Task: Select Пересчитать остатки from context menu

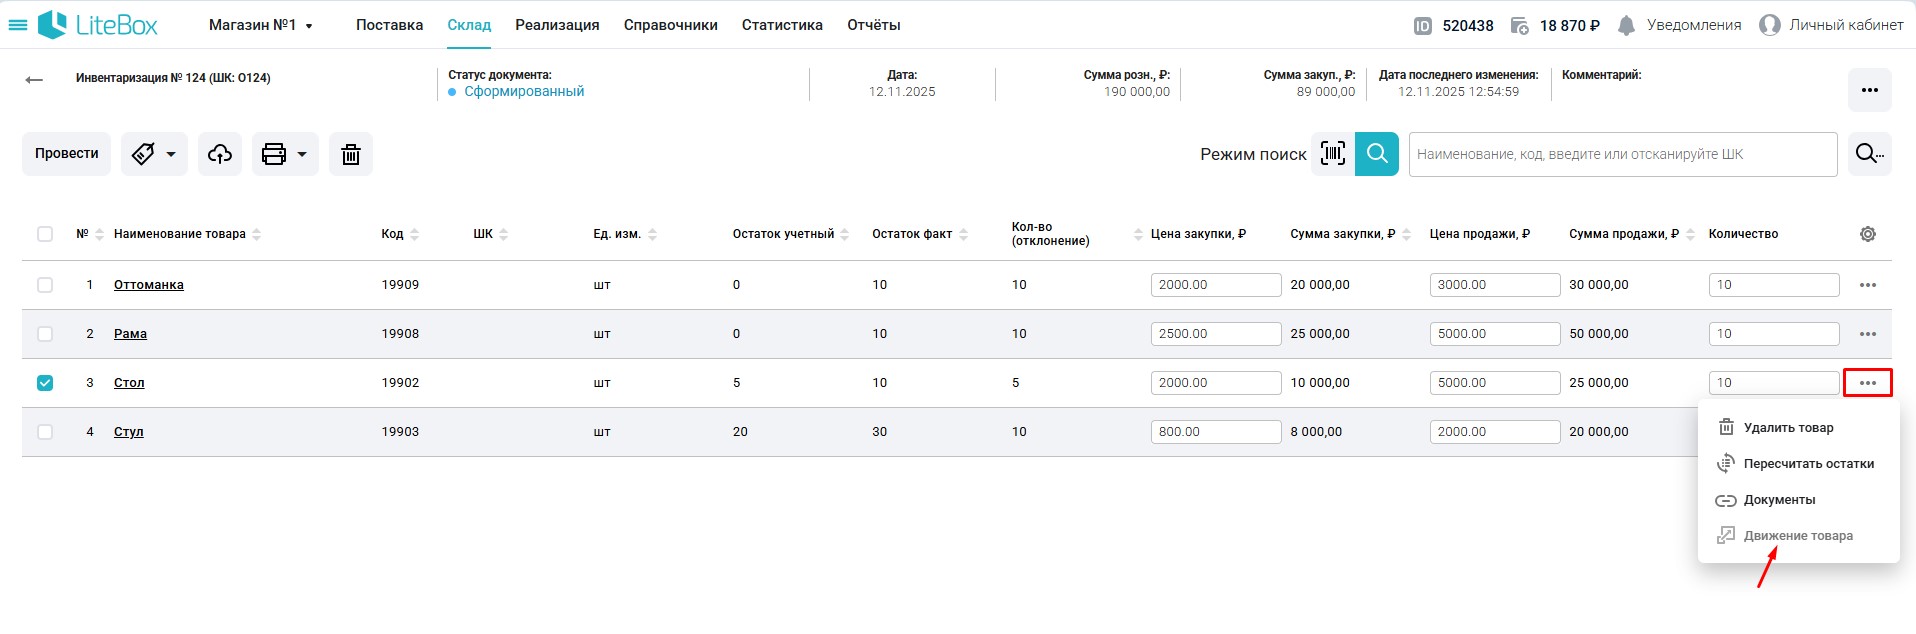Action: click(1808, 464)
